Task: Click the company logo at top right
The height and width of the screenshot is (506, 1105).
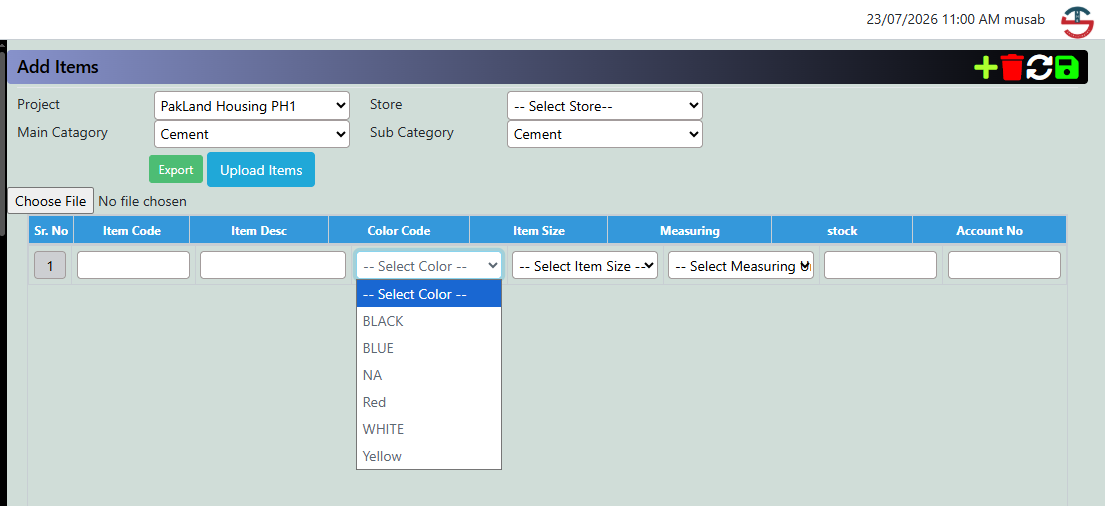Action: tap(1077, 23)
